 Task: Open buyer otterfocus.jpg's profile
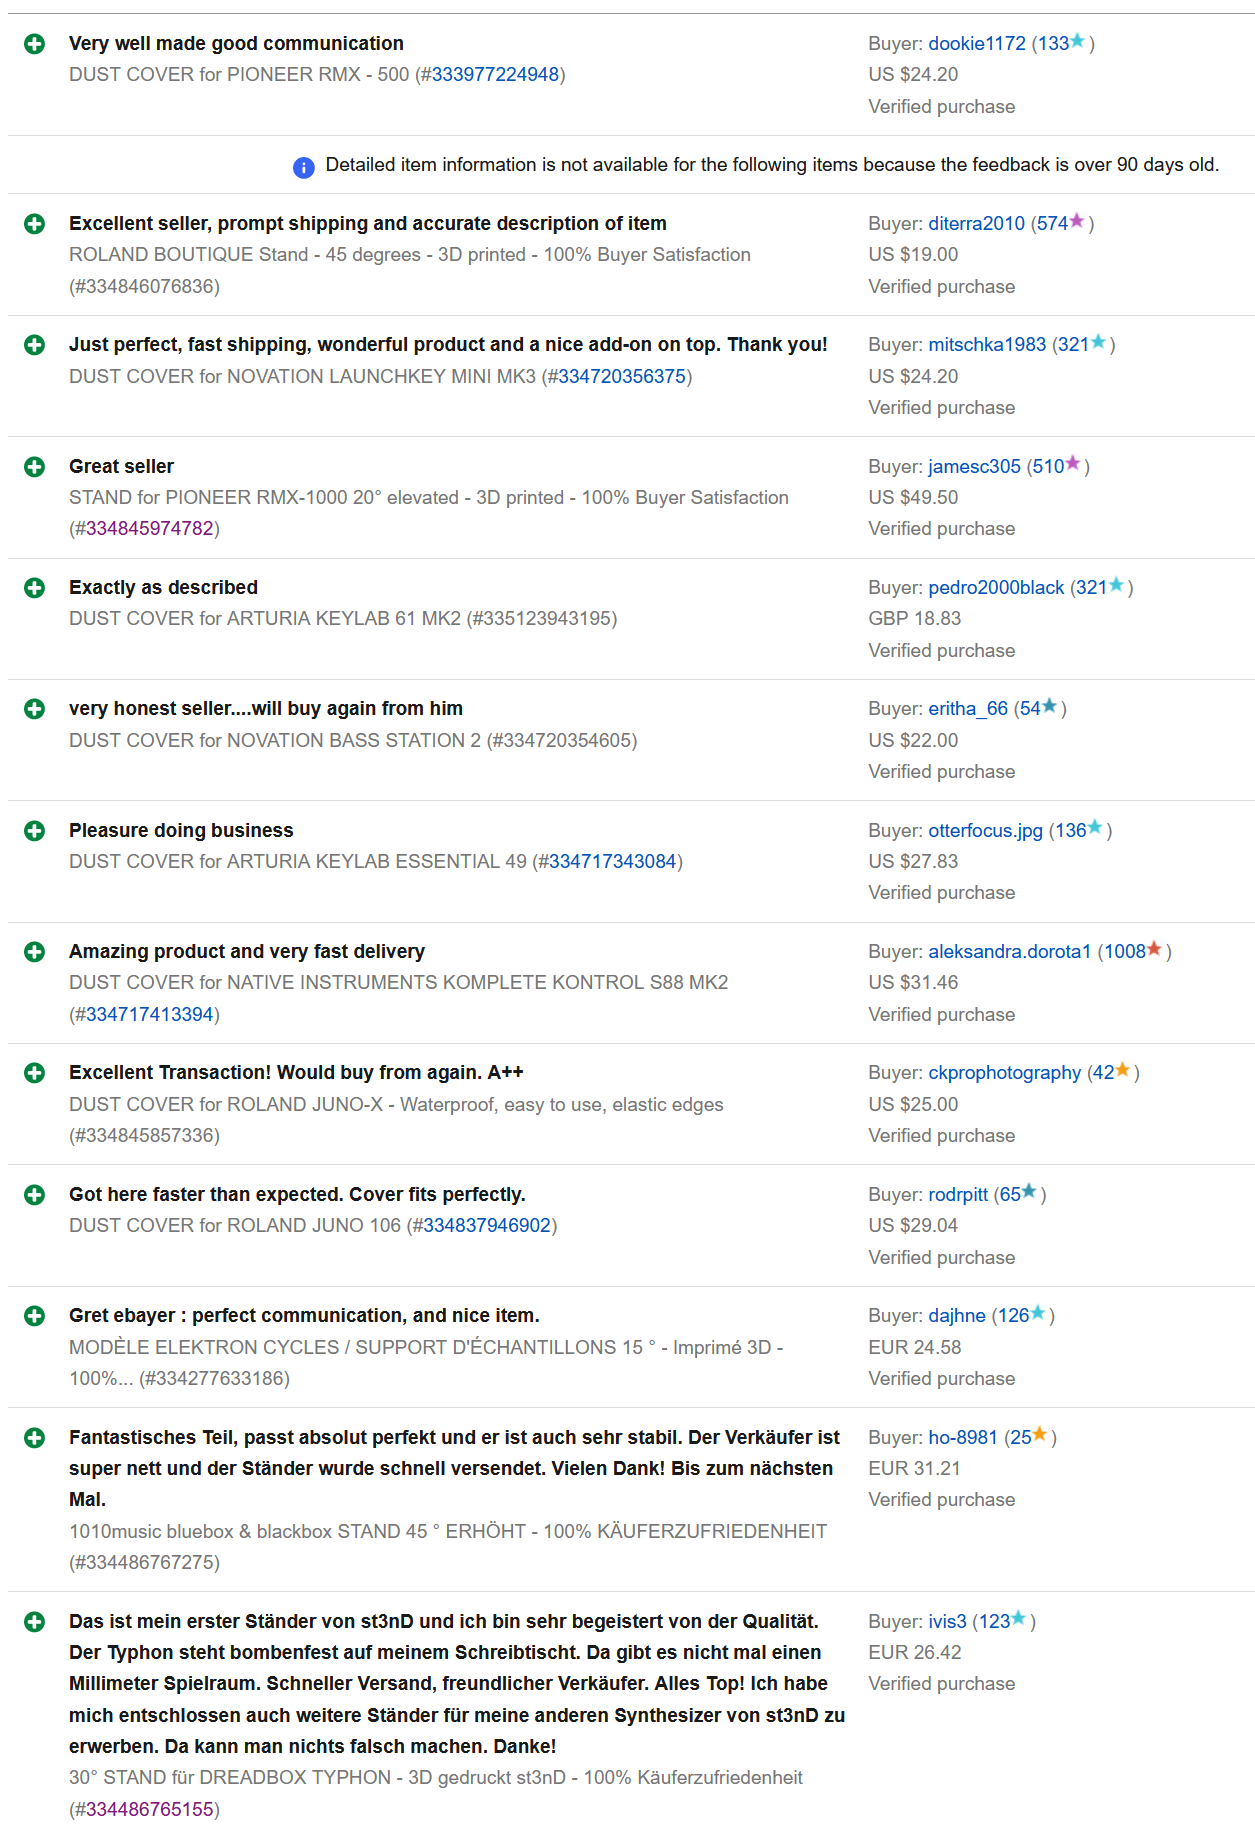pos(986,831)
